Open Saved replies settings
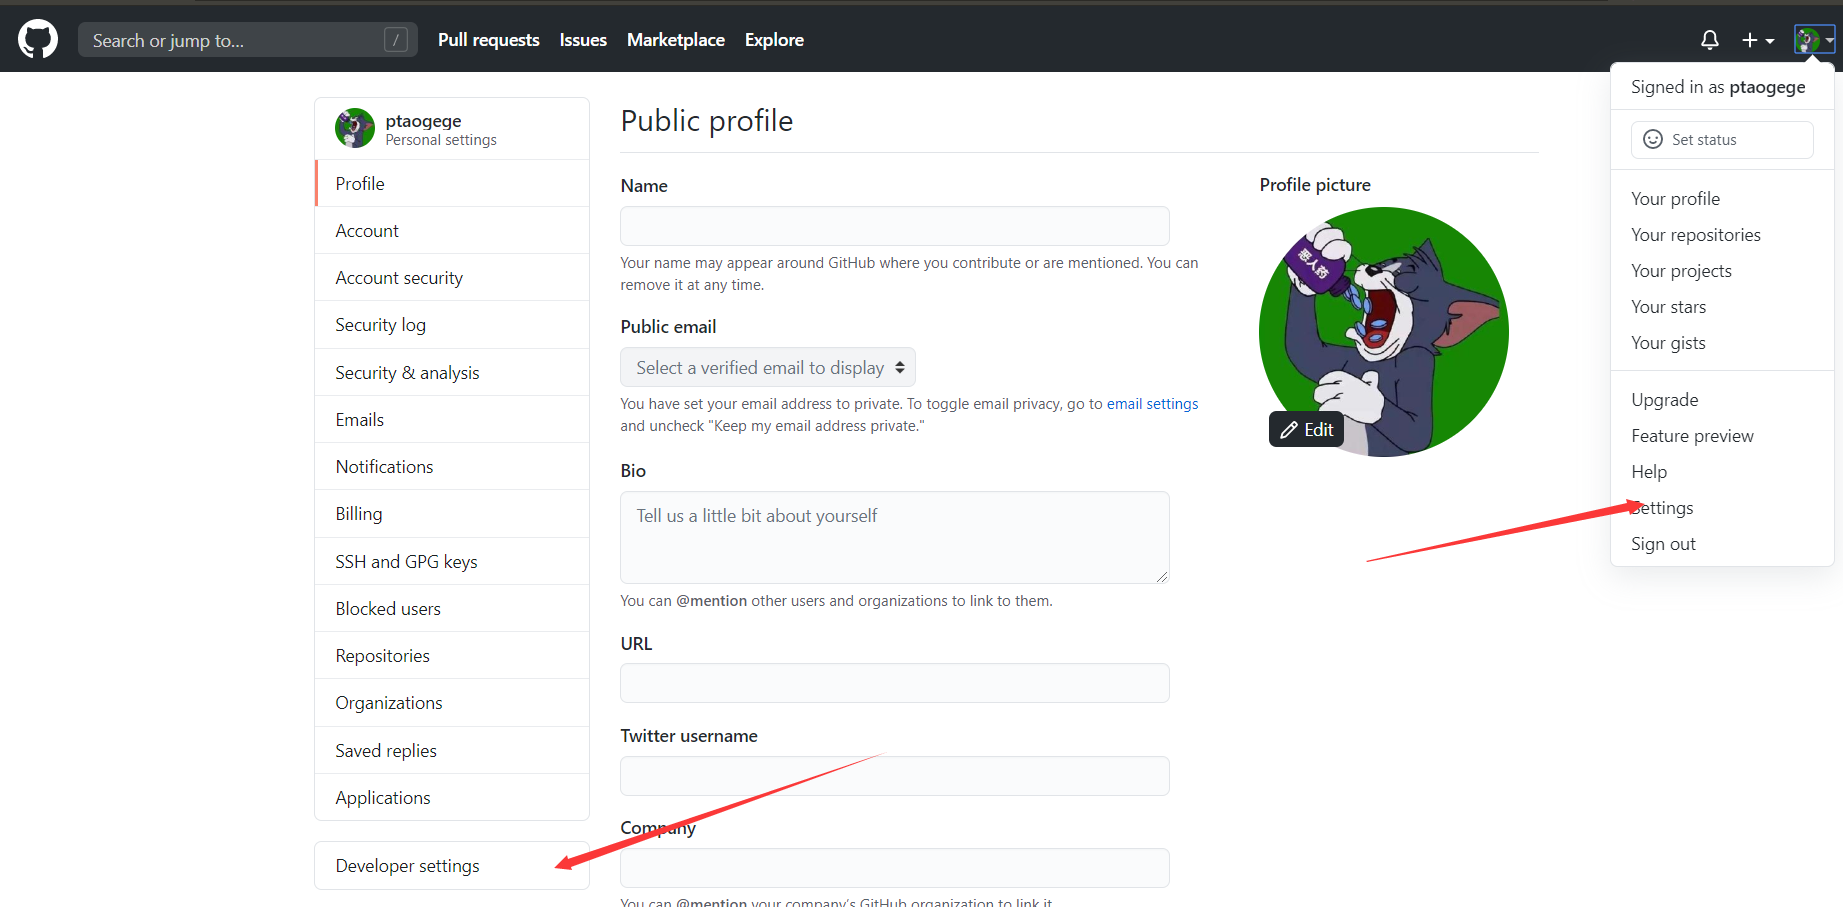 (x=452, y=750)
